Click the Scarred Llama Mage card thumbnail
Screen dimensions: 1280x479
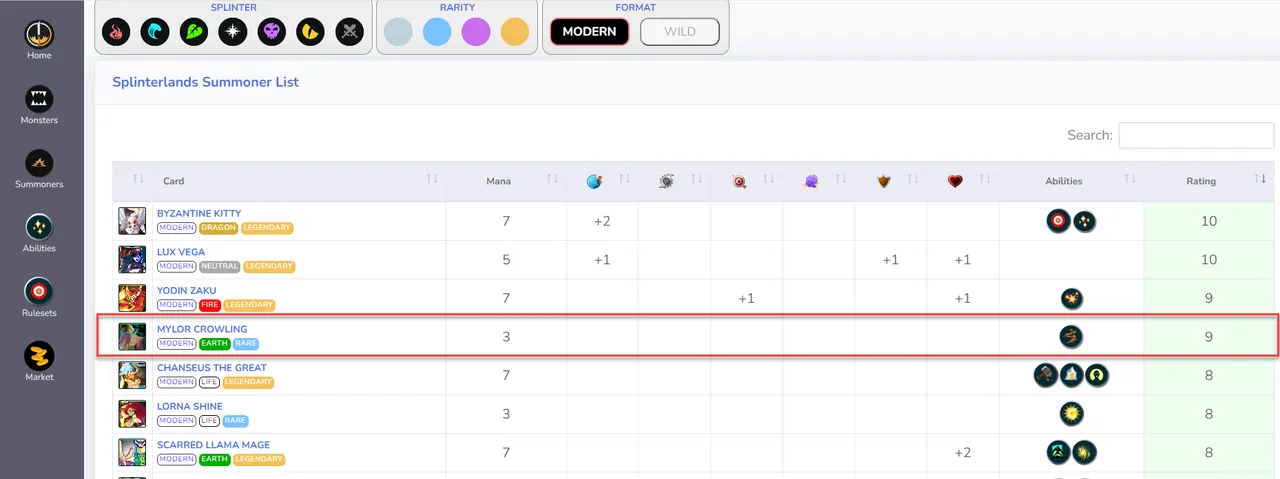tap(132, 452)
